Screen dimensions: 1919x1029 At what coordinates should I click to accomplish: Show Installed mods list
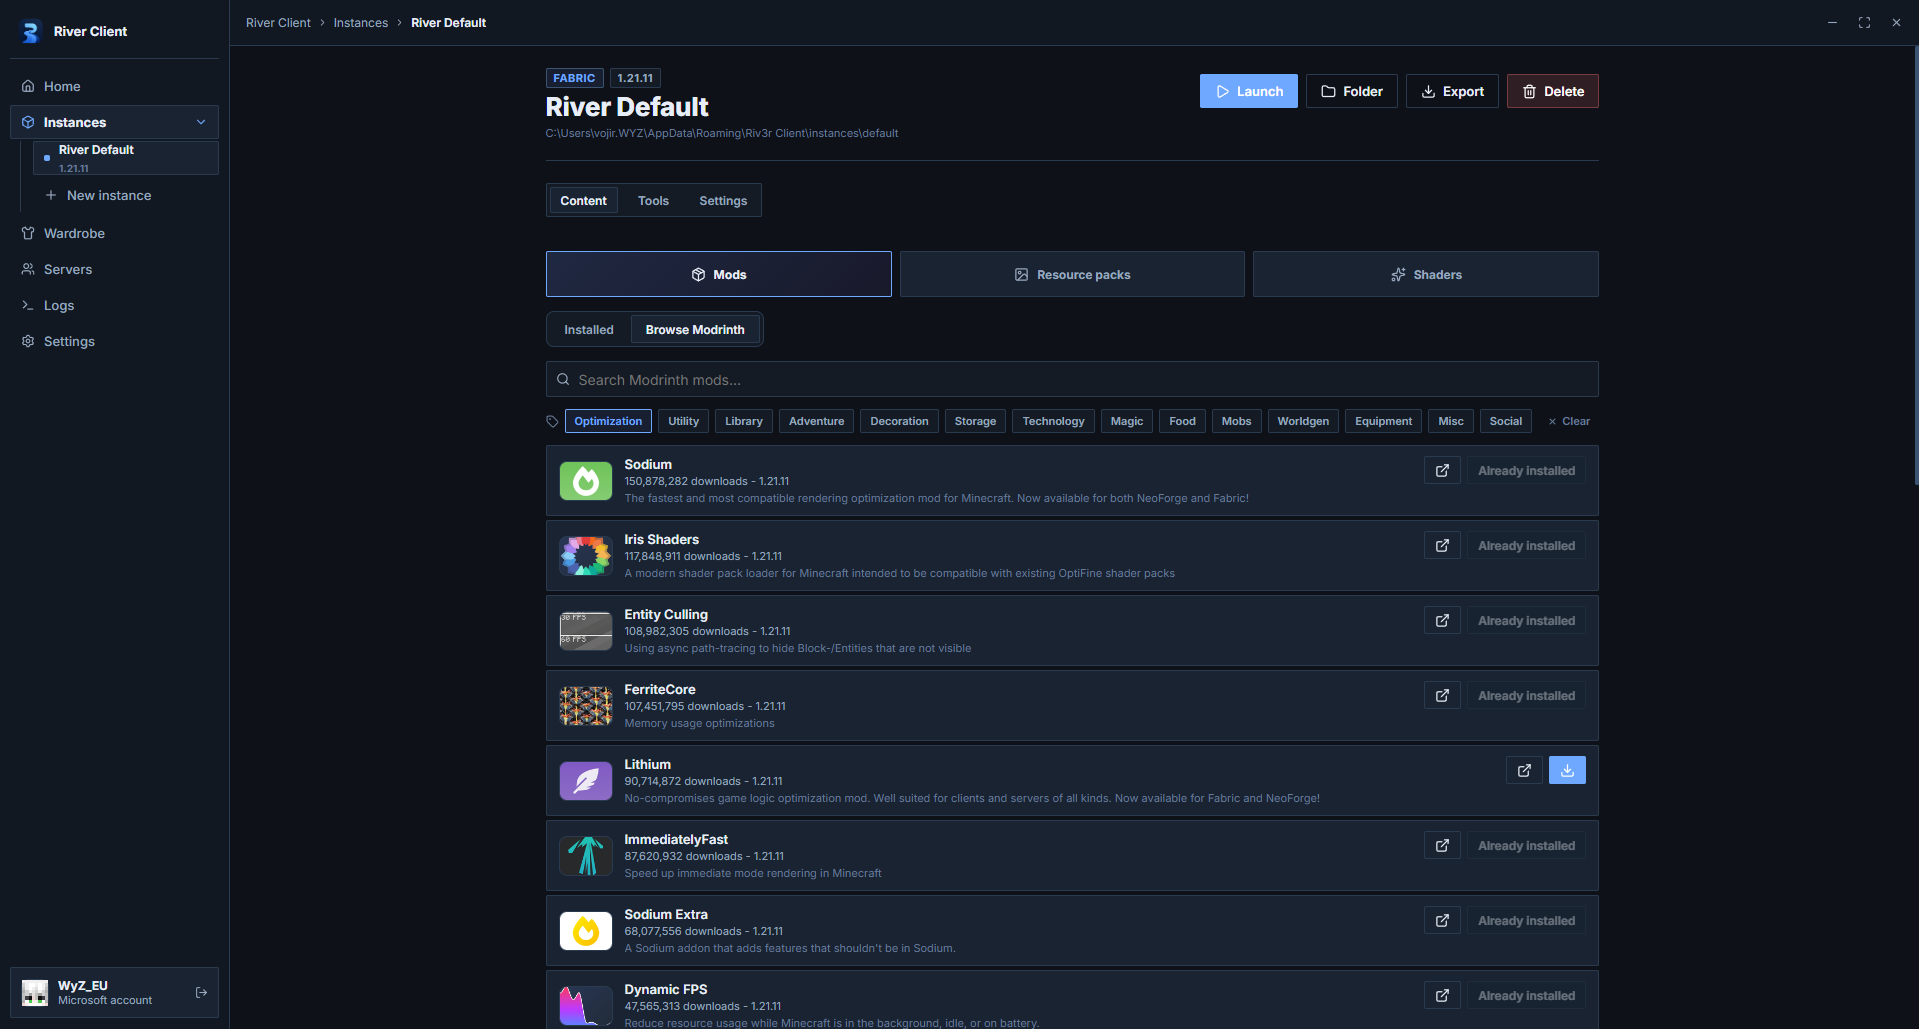click(x=589, y=329)
